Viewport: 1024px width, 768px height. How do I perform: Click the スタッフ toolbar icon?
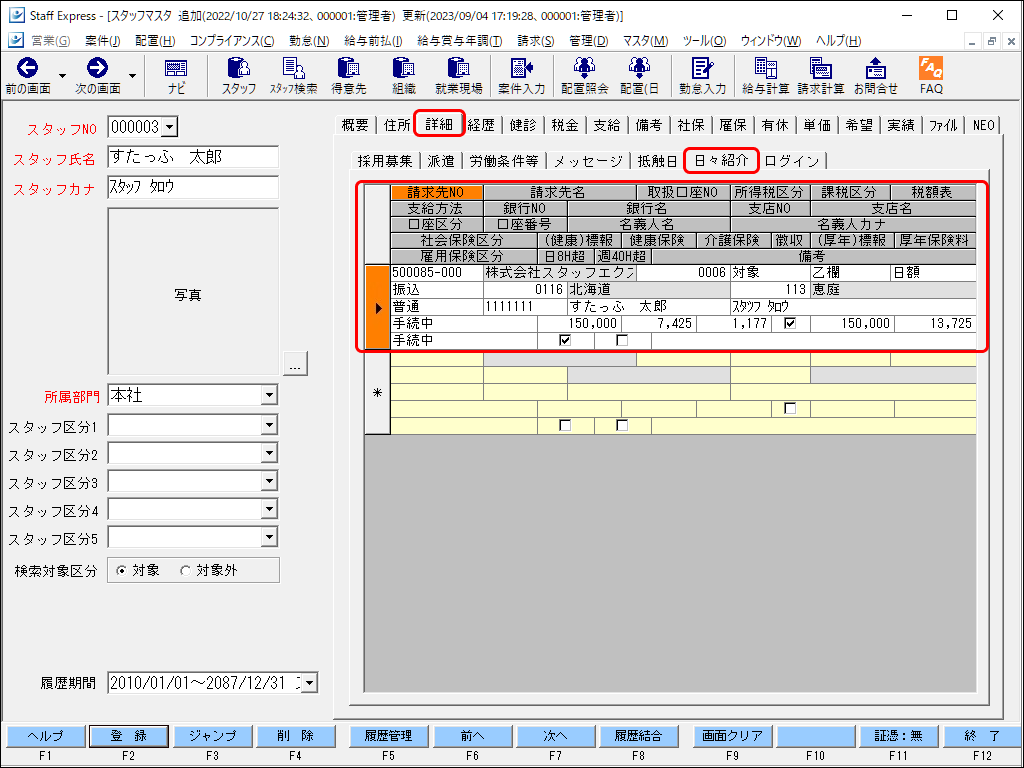point(239,75)
